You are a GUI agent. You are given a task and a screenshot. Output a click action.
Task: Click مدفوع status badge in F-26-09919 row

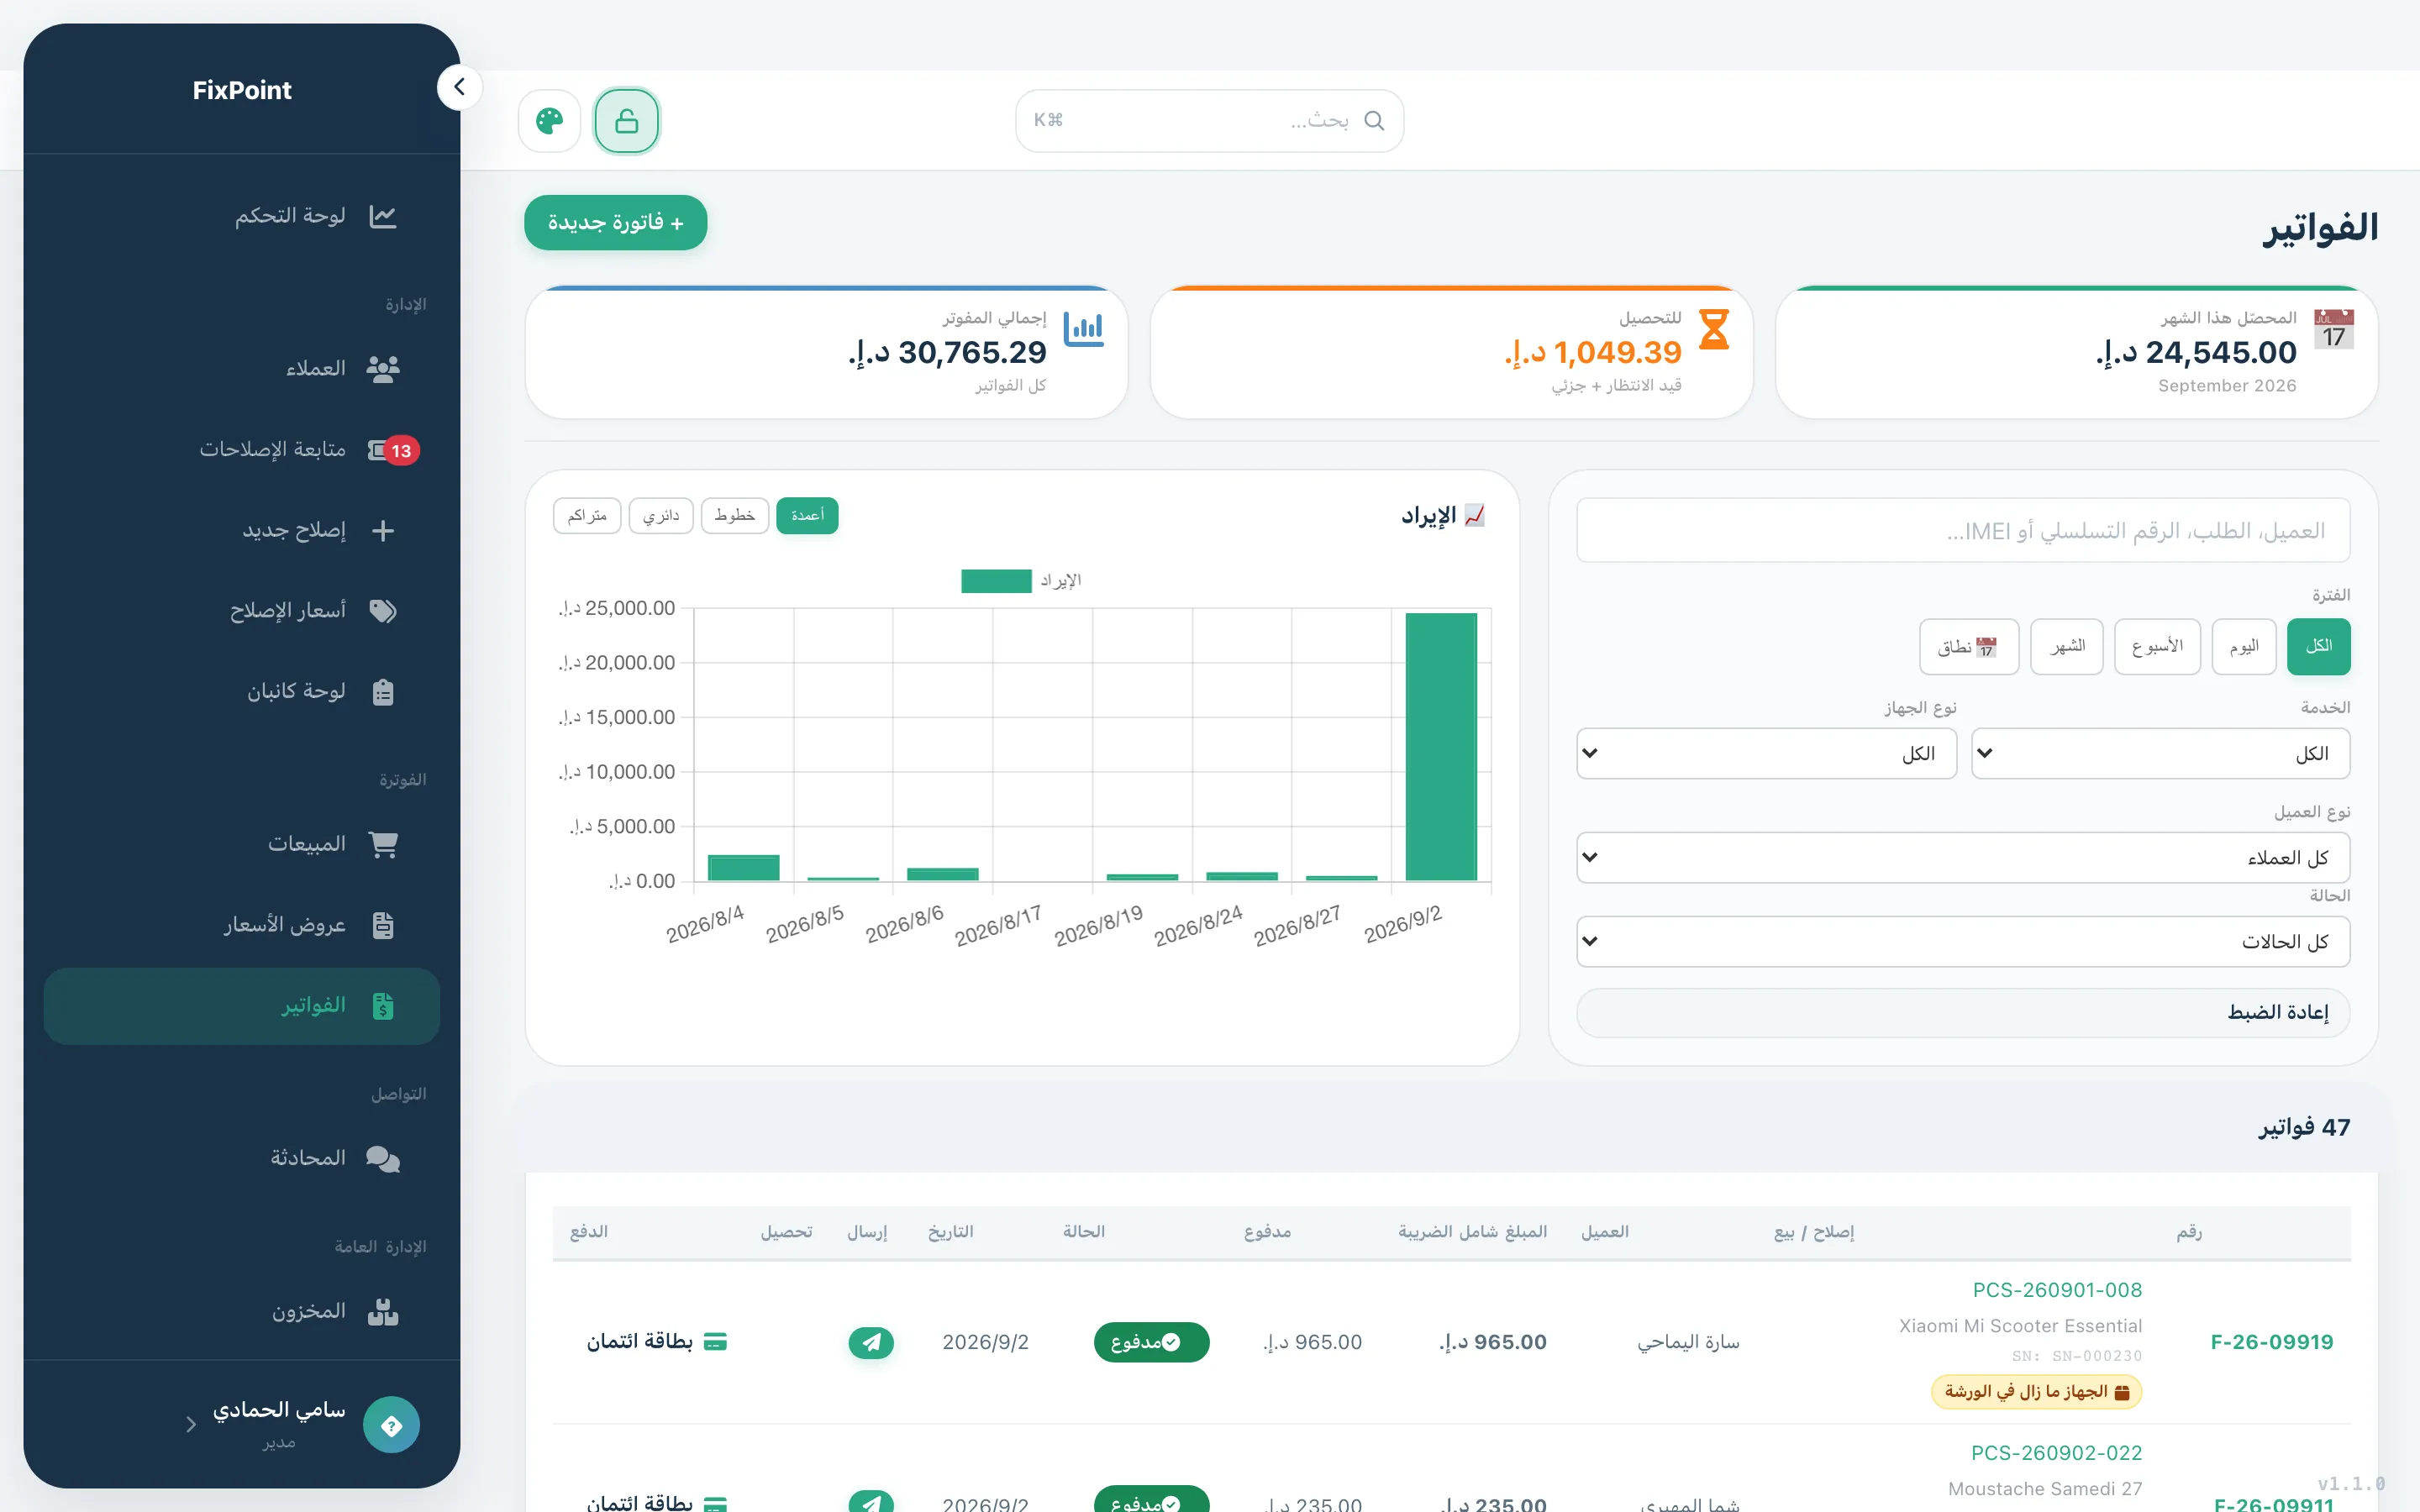(1151, 1342)
